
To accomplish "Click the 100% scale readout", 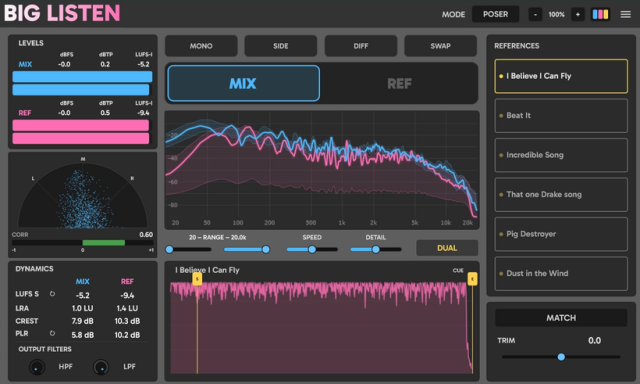I will [x=556, y=14].
